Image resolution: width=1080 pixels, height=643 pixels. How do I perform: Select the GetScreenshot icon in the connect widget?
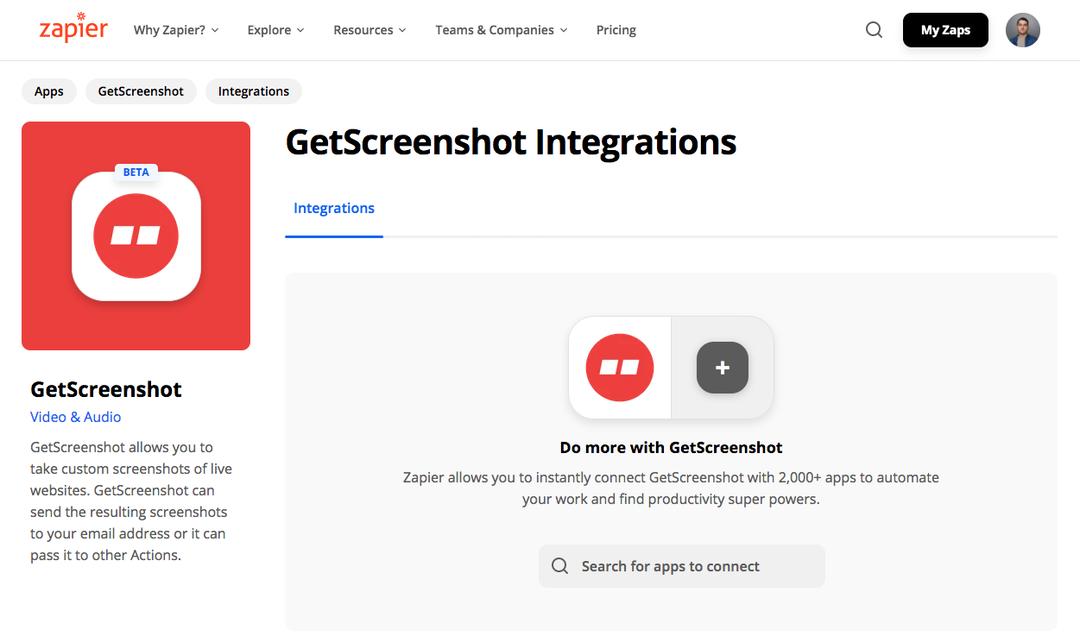pos(619,368)
